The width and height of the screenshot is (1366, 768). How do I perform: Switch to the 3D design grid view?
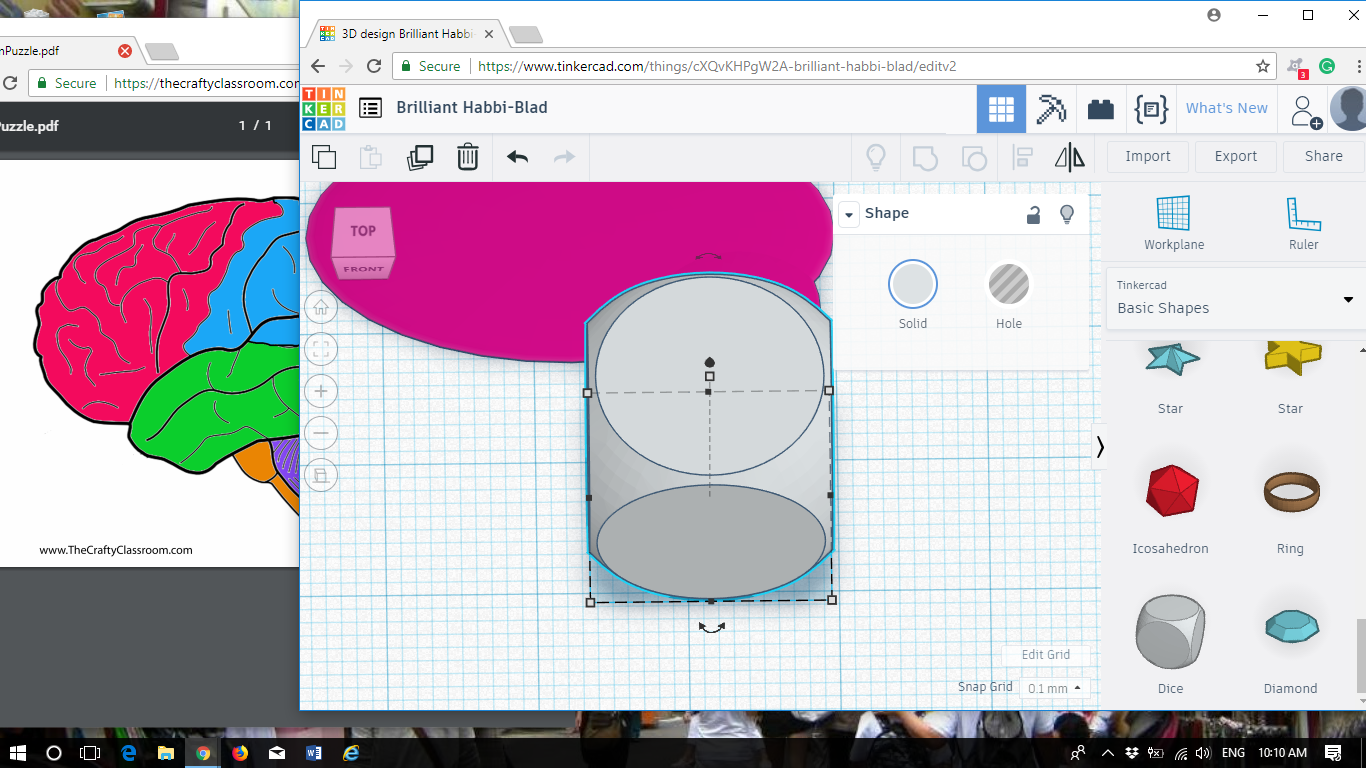1001,109
